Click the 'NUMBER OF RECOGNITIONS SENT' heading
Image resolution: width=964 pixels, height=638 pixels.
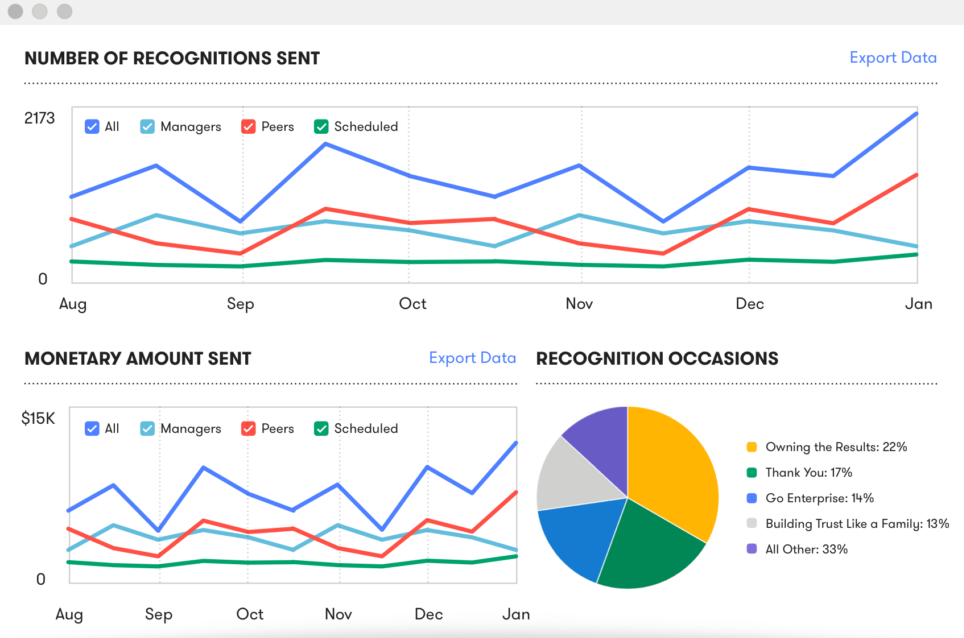pyautogui.click(x=172, y=58)
